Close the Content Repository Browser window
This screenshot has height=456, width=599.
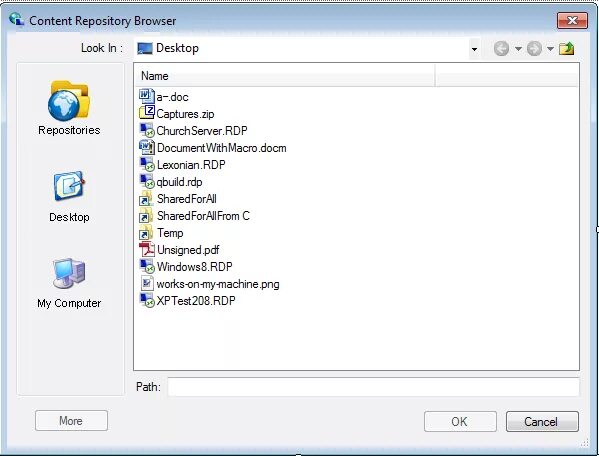pyautogui.click(x=572, y=20)
